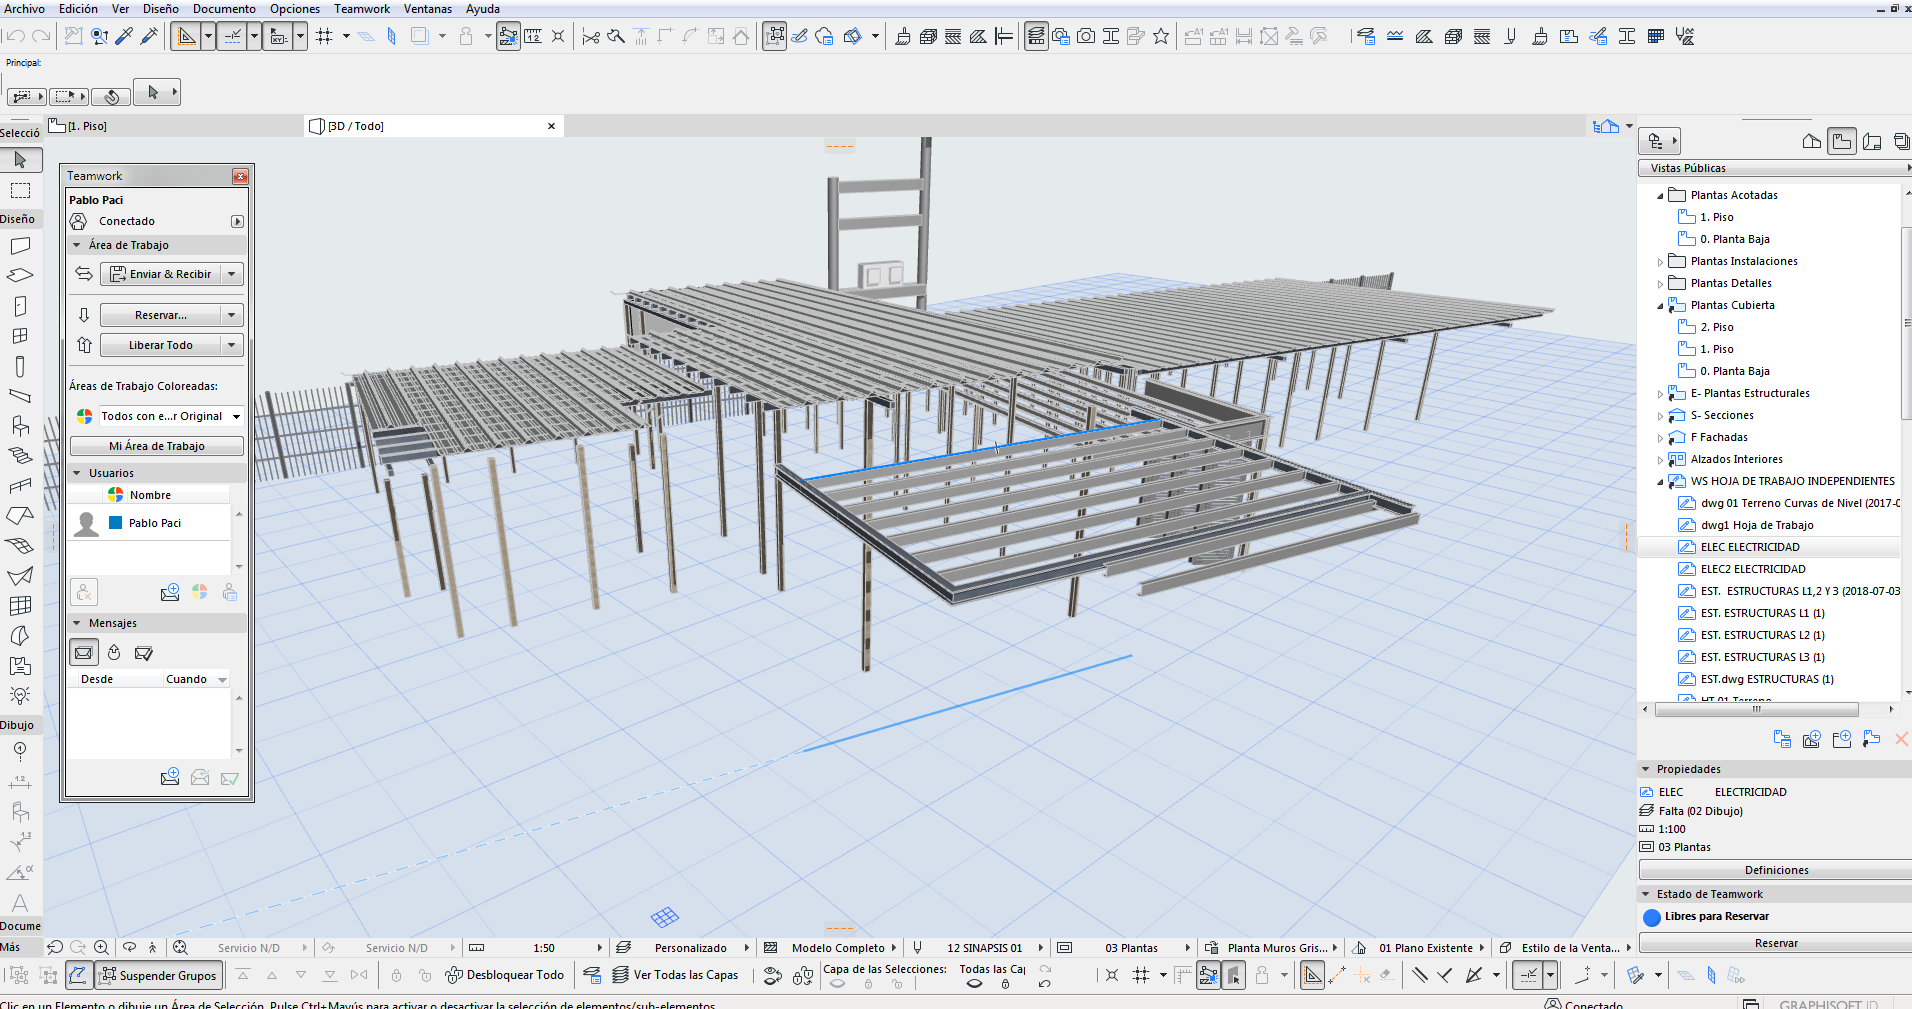The width and height of the screenshot is (1912, 1009).
Task: Select the Arrow tool in the toolbox
Action: [x=20, y=160]
